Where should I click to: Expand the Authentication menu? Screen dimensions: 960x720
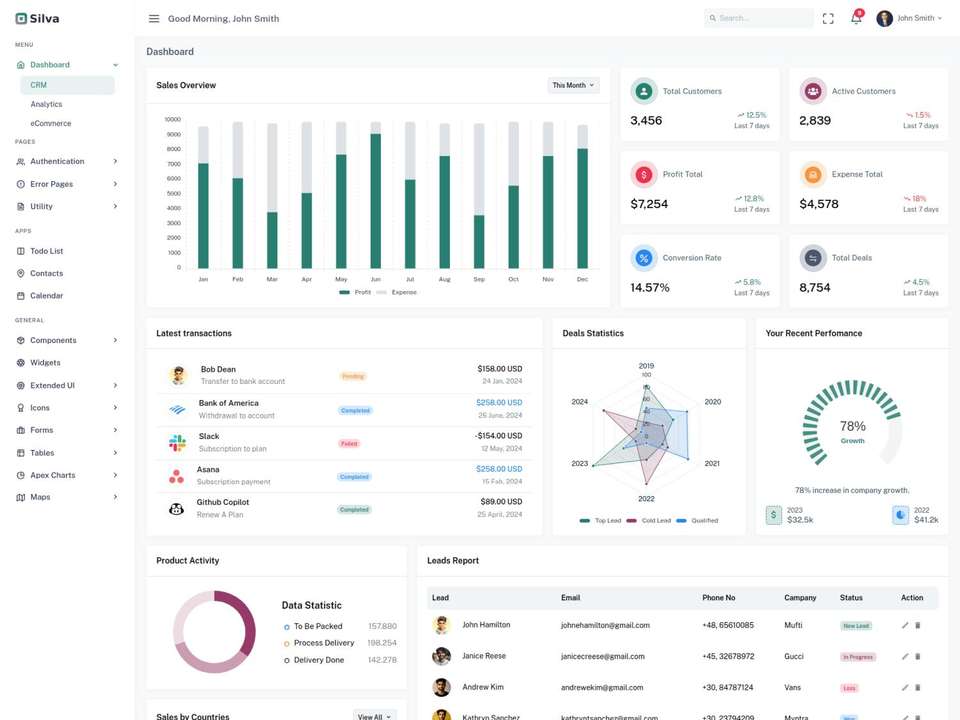(67, 162)
